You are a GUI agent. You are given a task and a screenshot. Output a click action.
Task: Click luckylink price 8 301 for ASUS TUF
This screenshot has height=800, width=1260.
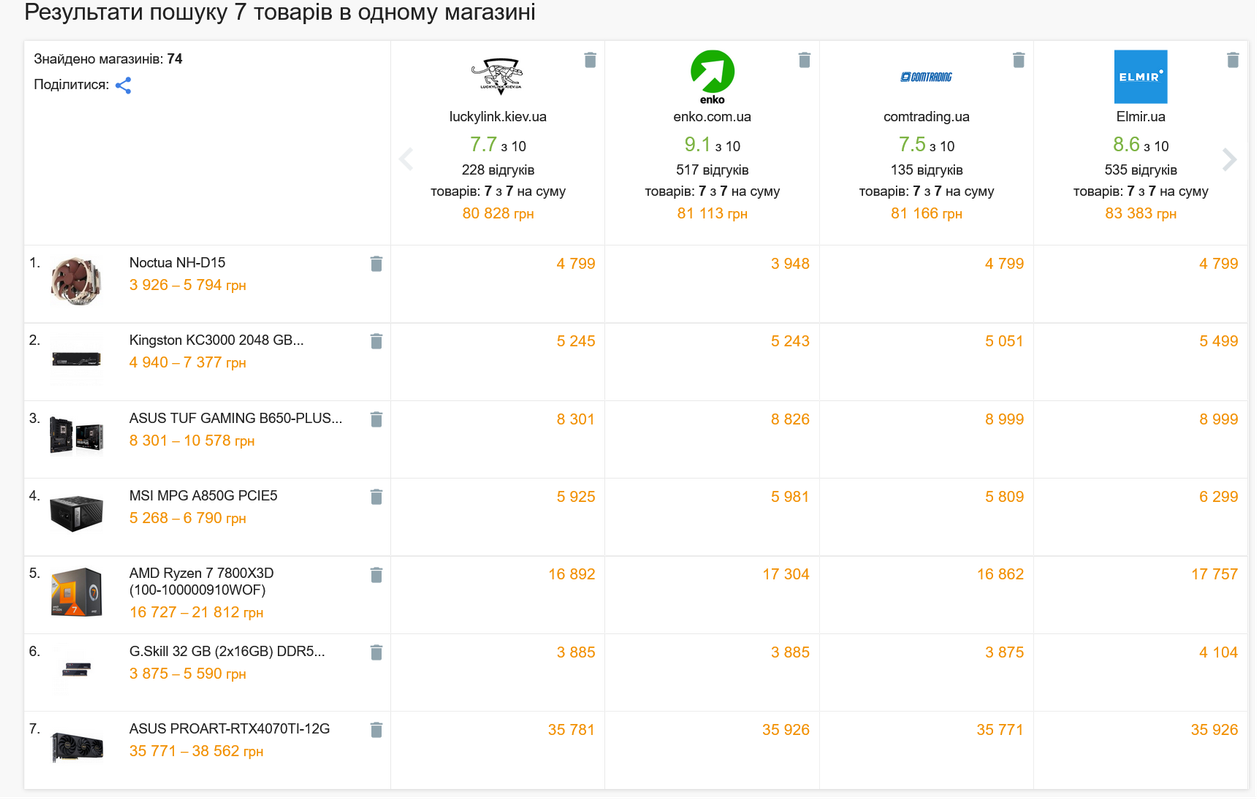576,419
